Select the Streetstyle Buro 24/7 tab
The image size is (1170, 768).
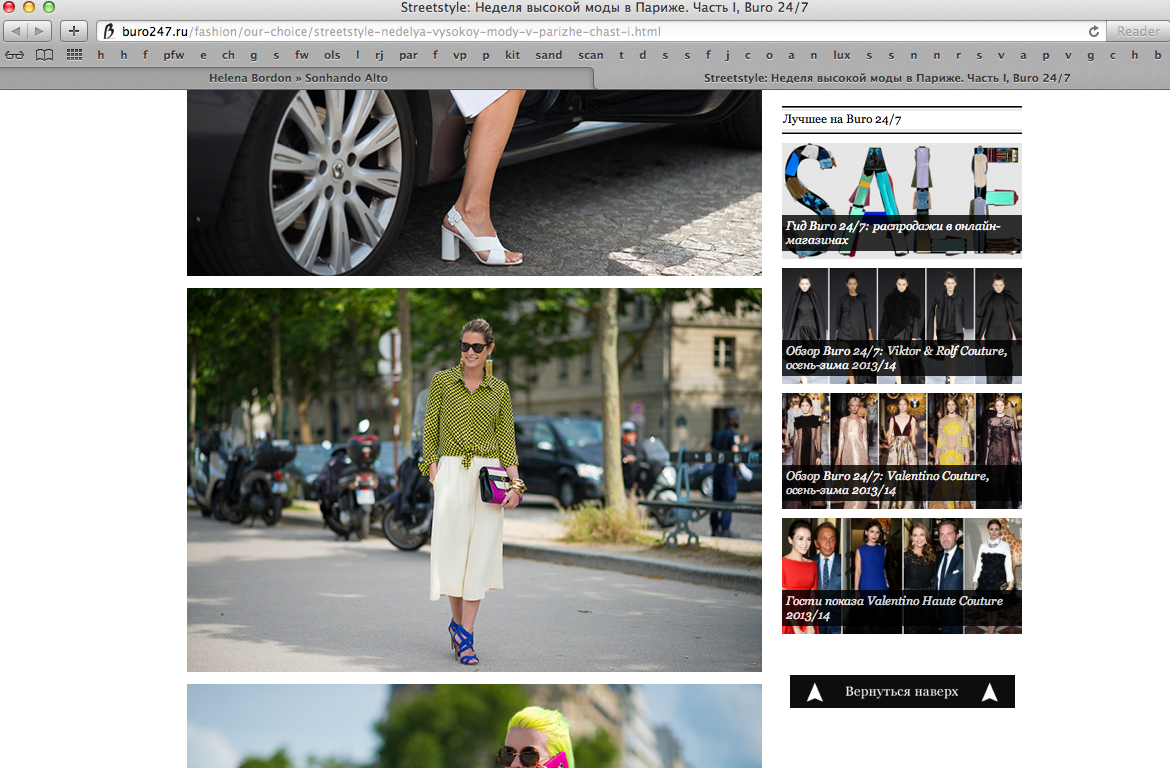tap(886, 77)
